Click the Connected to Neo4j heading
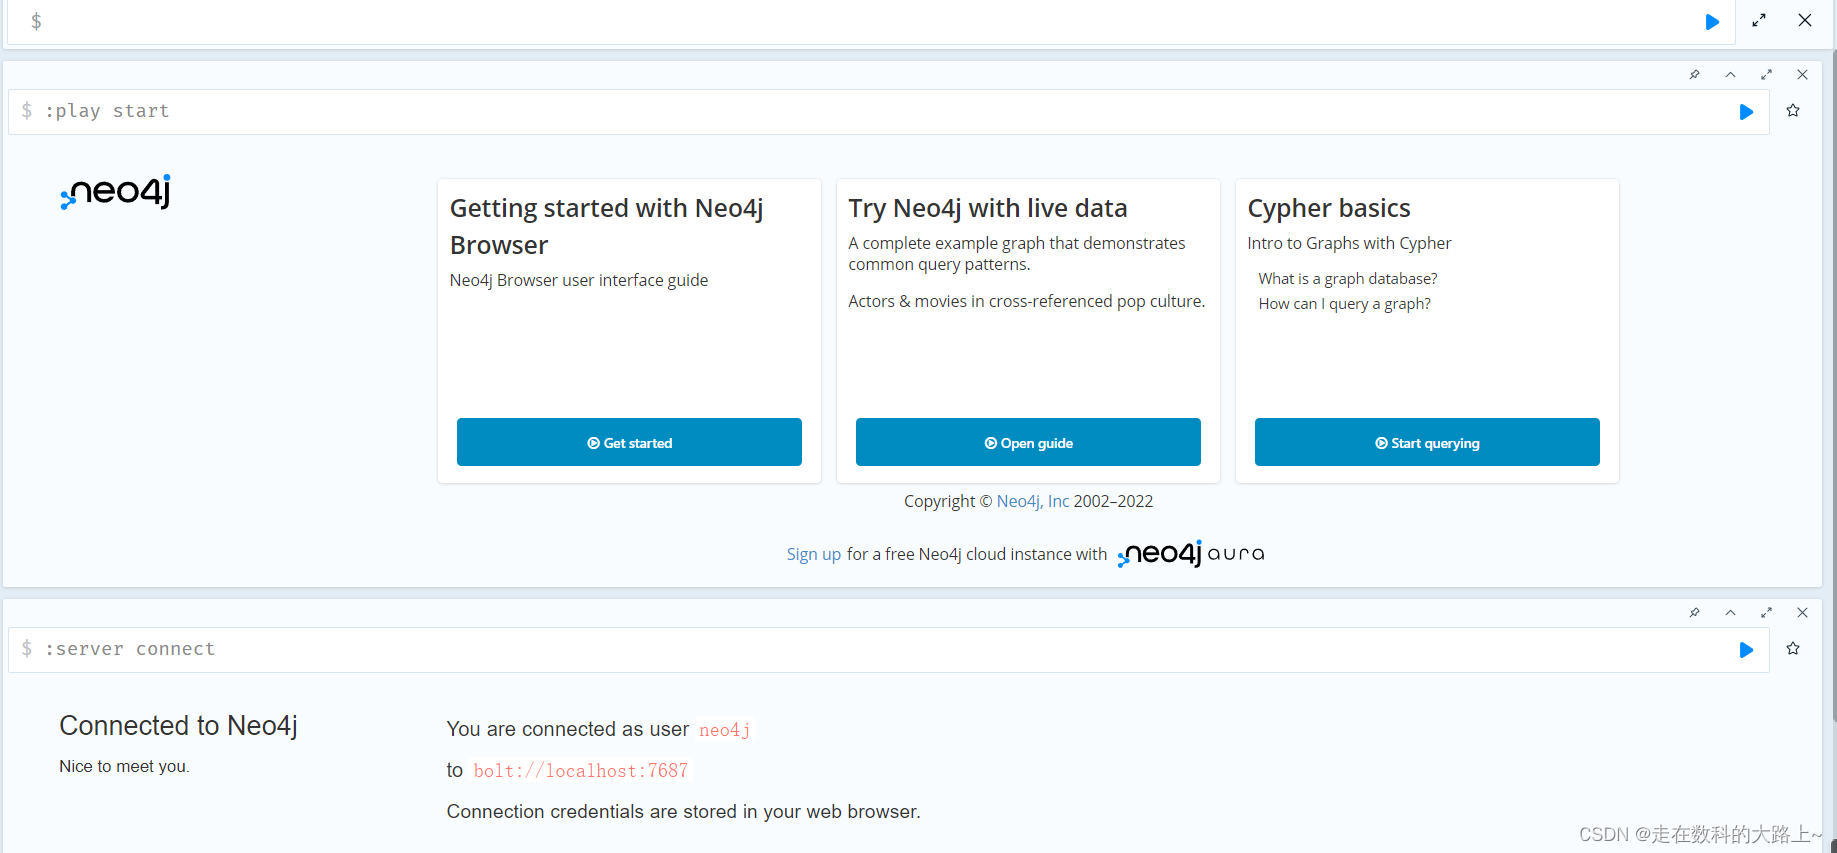Screen dimensions: 1837x853 178,726
